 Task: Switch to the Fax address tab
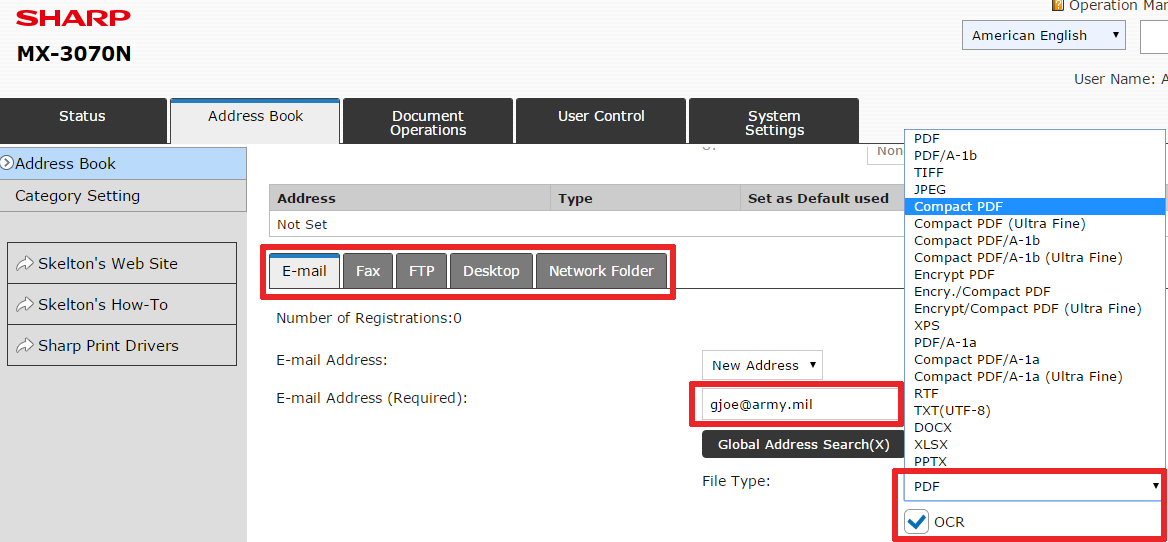point(368,271)
